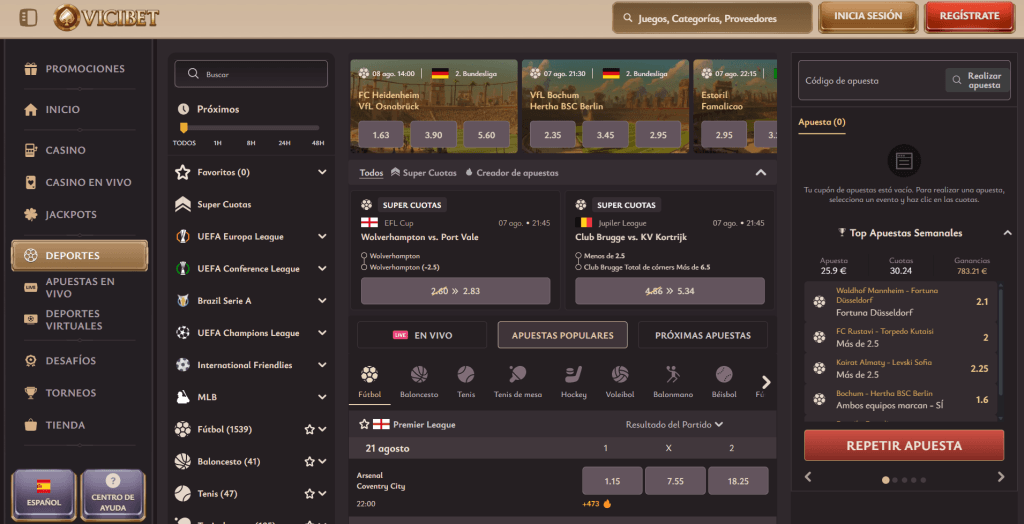Open the Español language selector

pyautogui.click(x=44, y=494)
